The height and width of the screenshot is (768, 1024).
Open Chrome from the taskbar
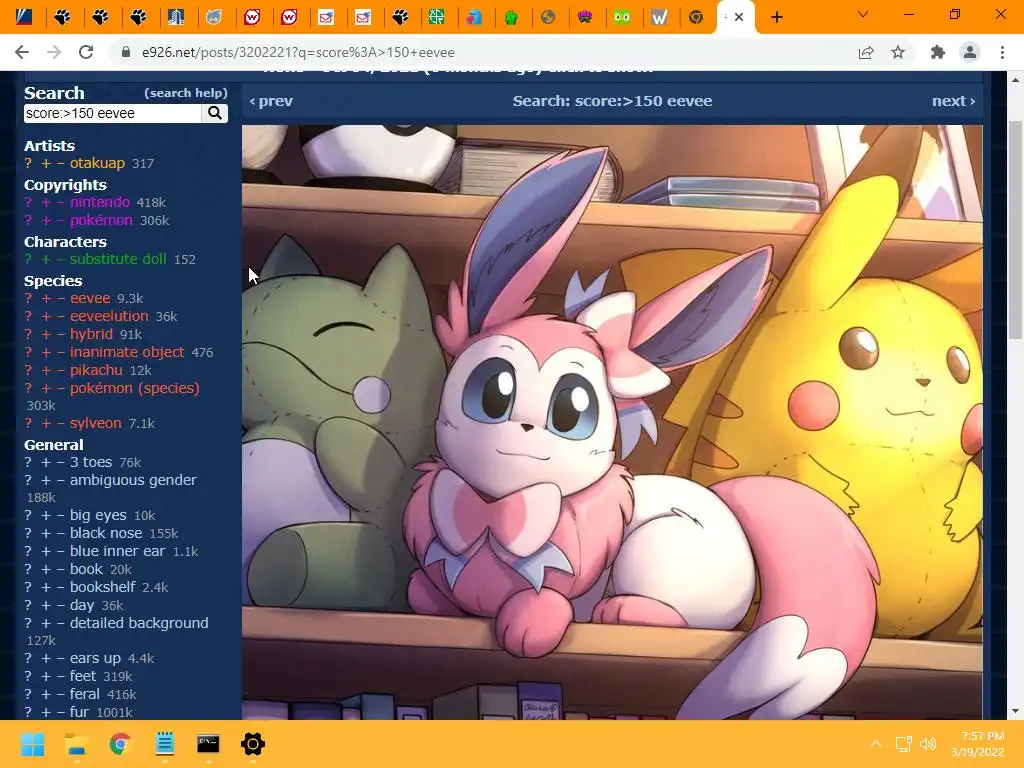click(x=120, y=744)
